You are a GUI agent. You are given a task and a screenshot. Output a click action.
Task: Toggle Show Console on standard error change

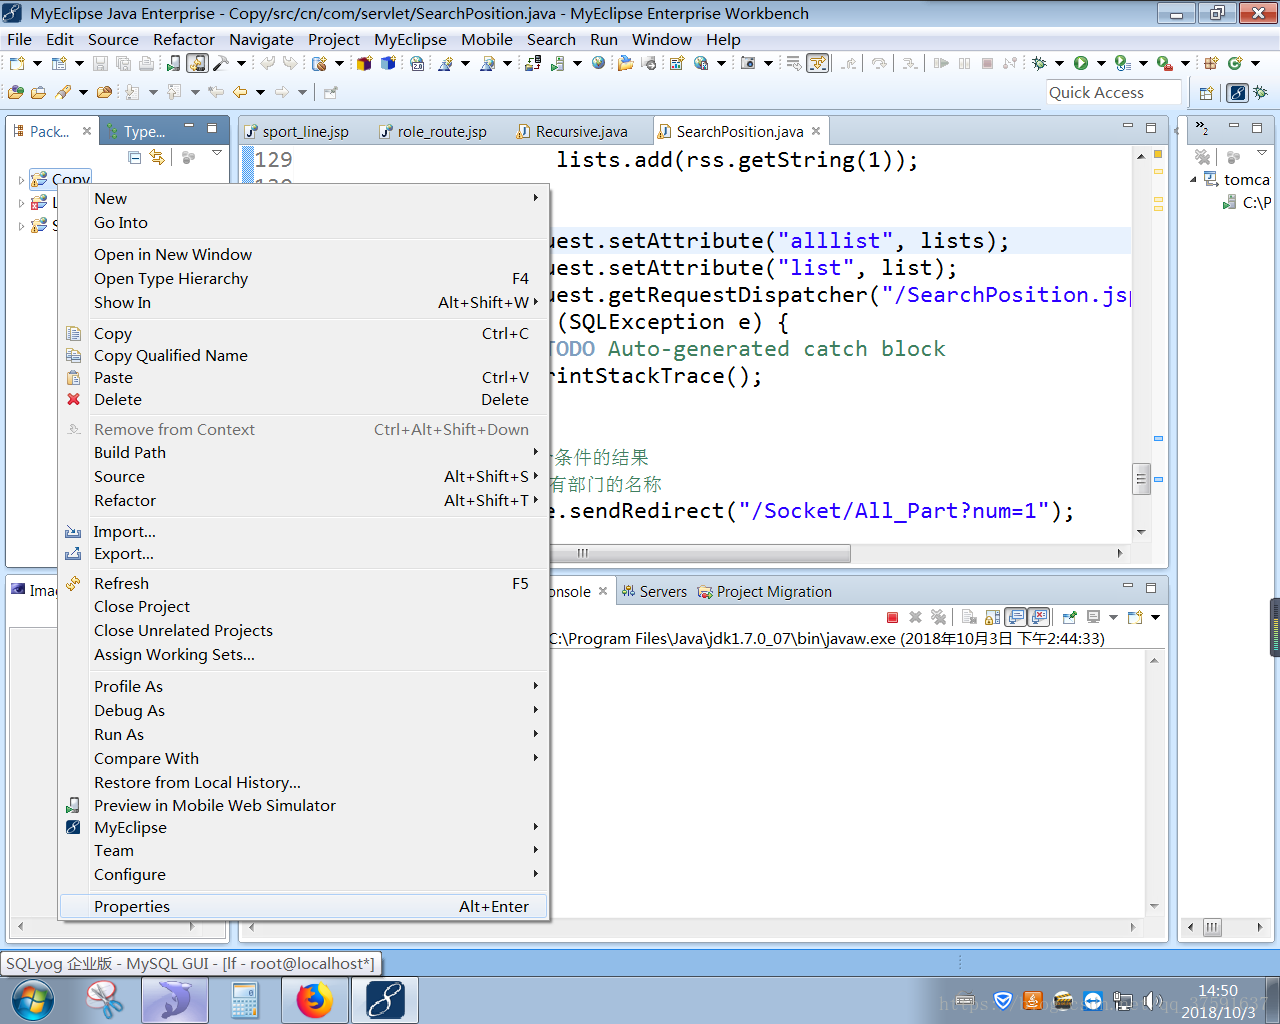click(x=1039, y=617)
